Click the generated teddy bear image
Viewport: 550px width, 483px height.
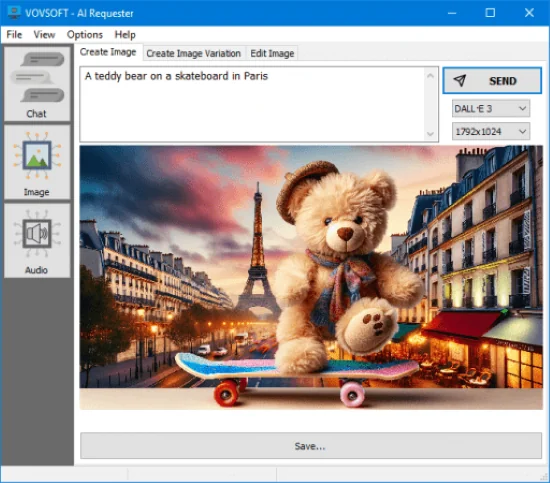pos(311,277)
